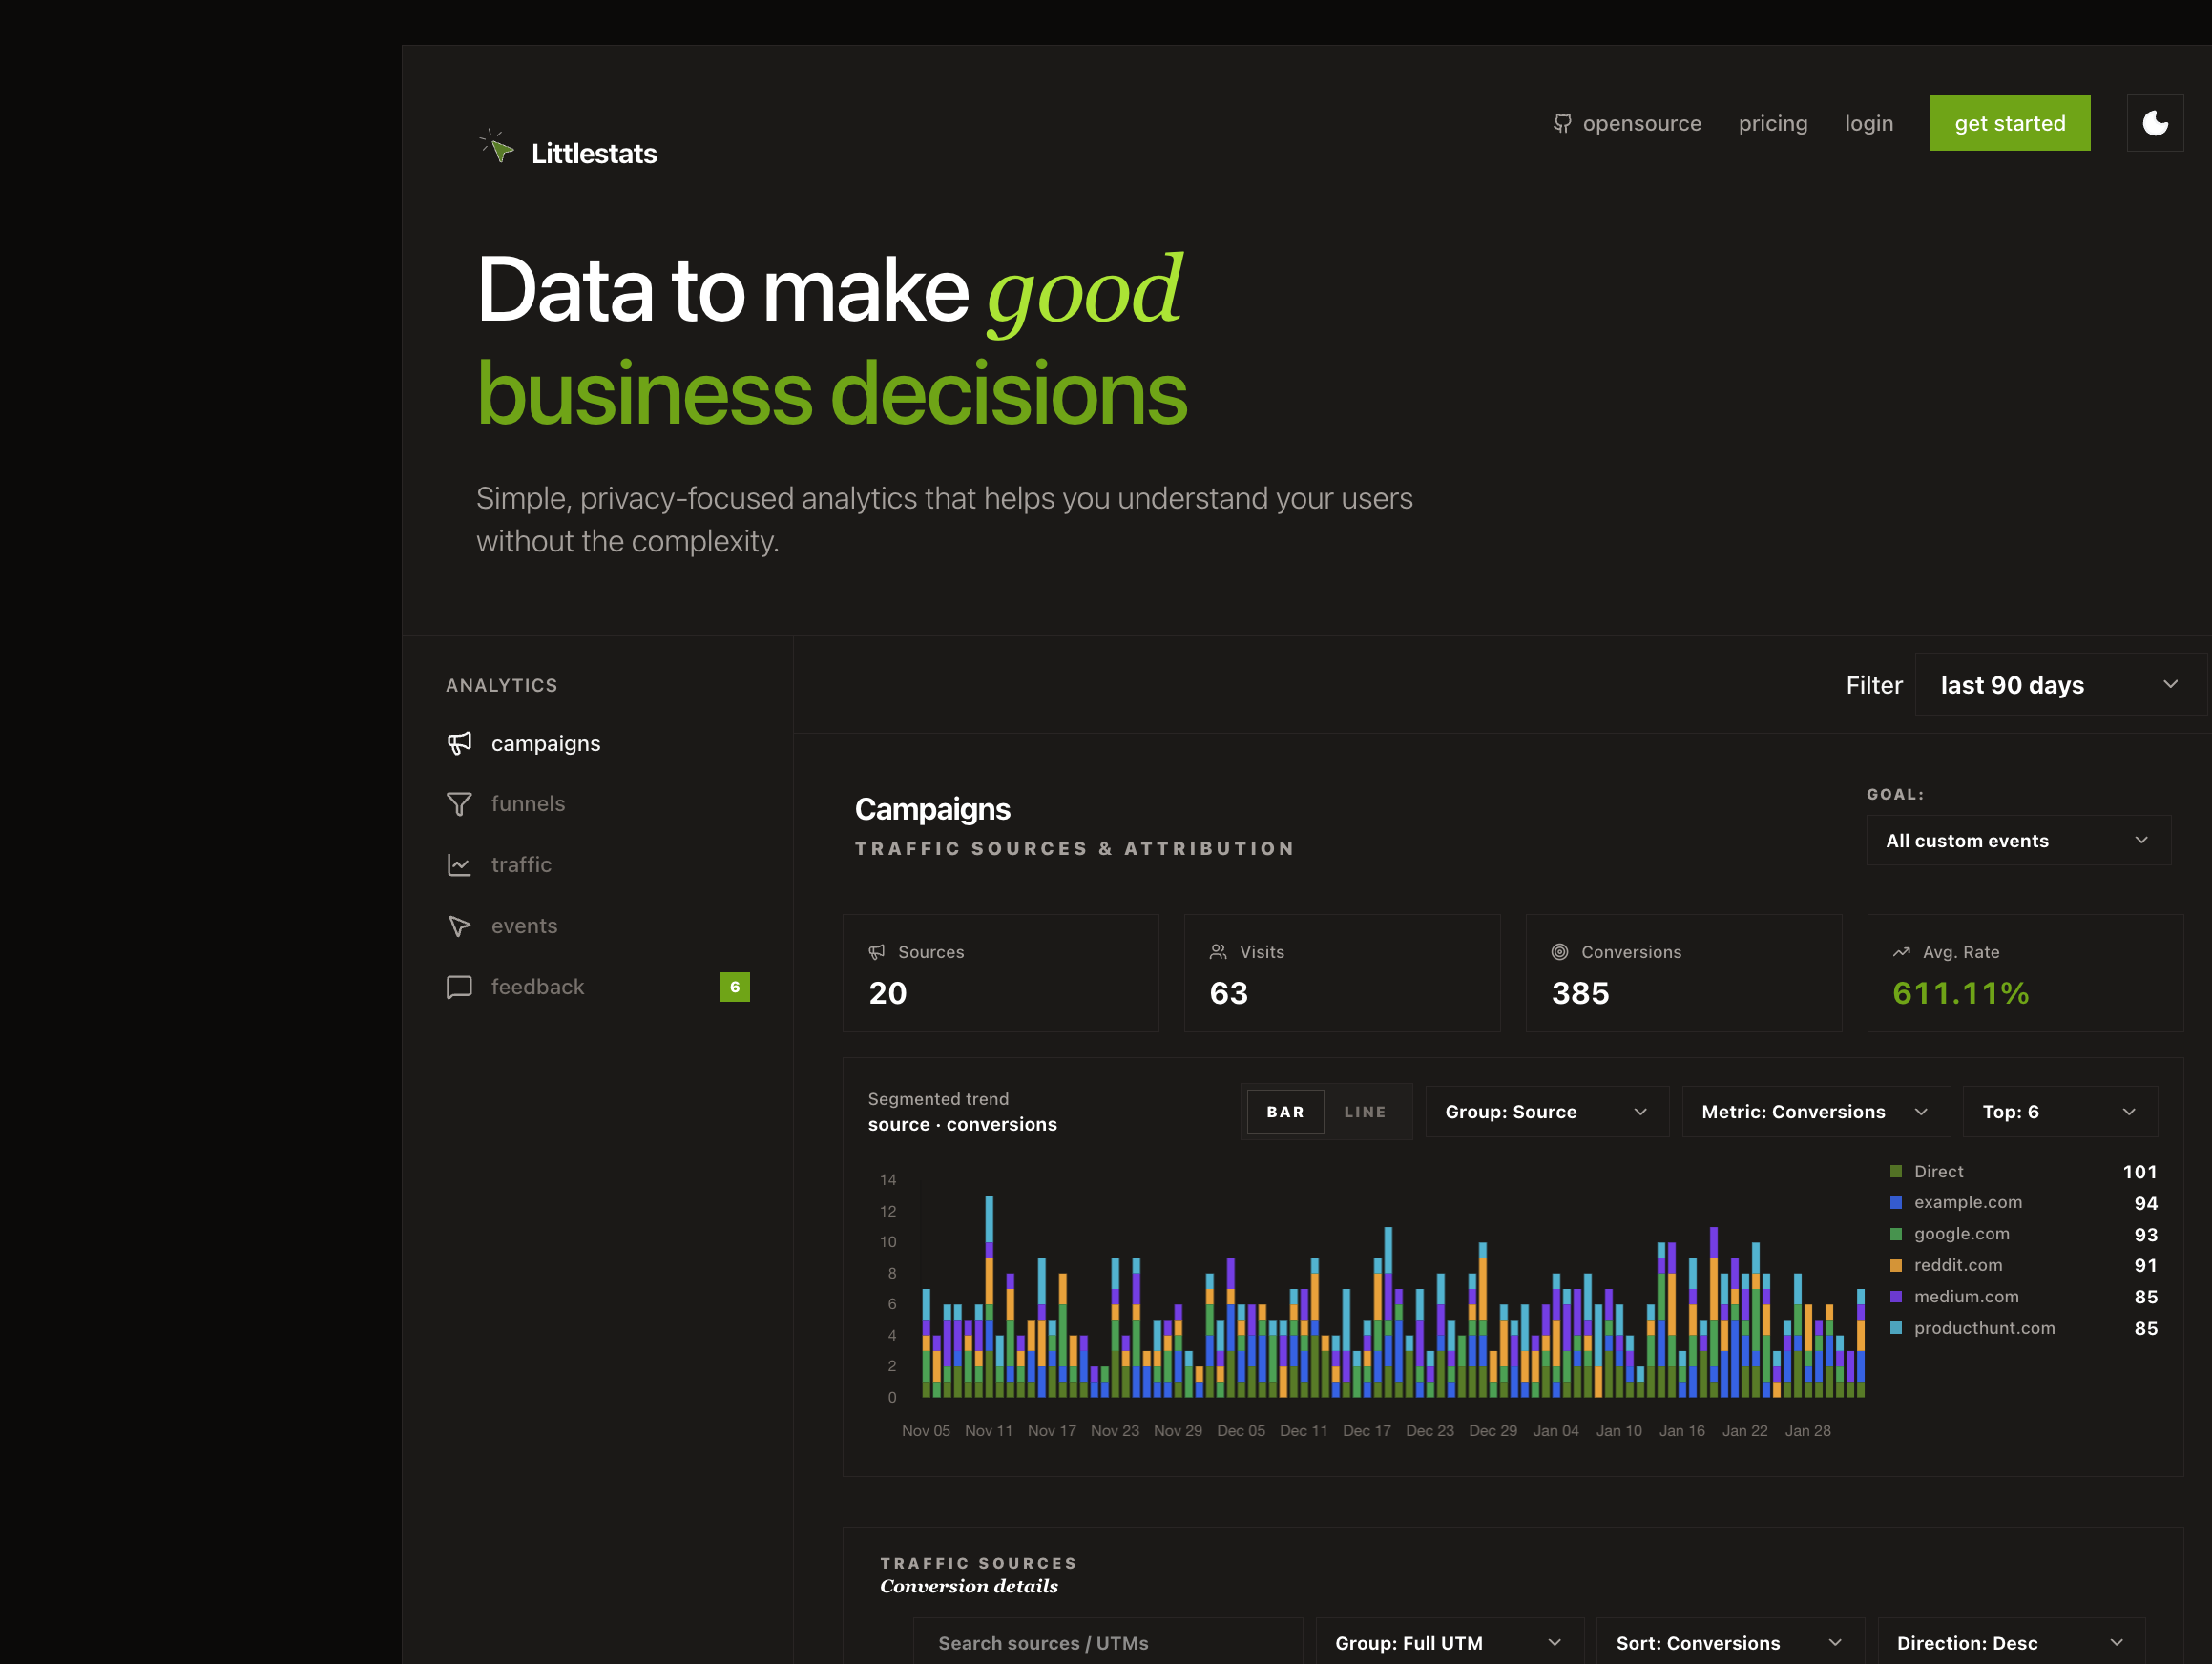The height and width of the screenshot is (1664, 2212).
Task: Expand the All custom events goal dropdown
Action: 2018,841
